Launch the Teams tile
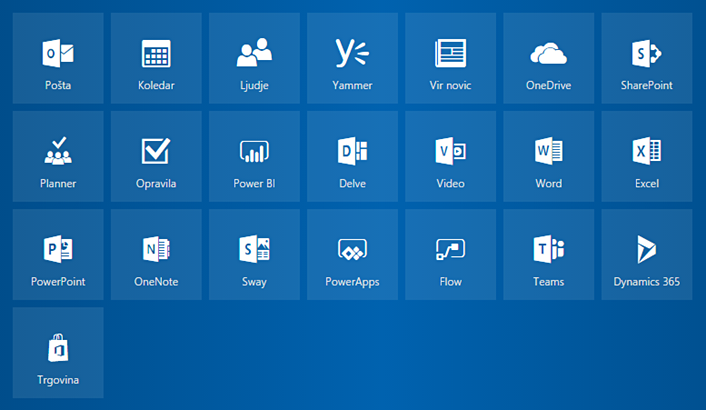Viewport: 706px width, 410px height. pos(549,254)
